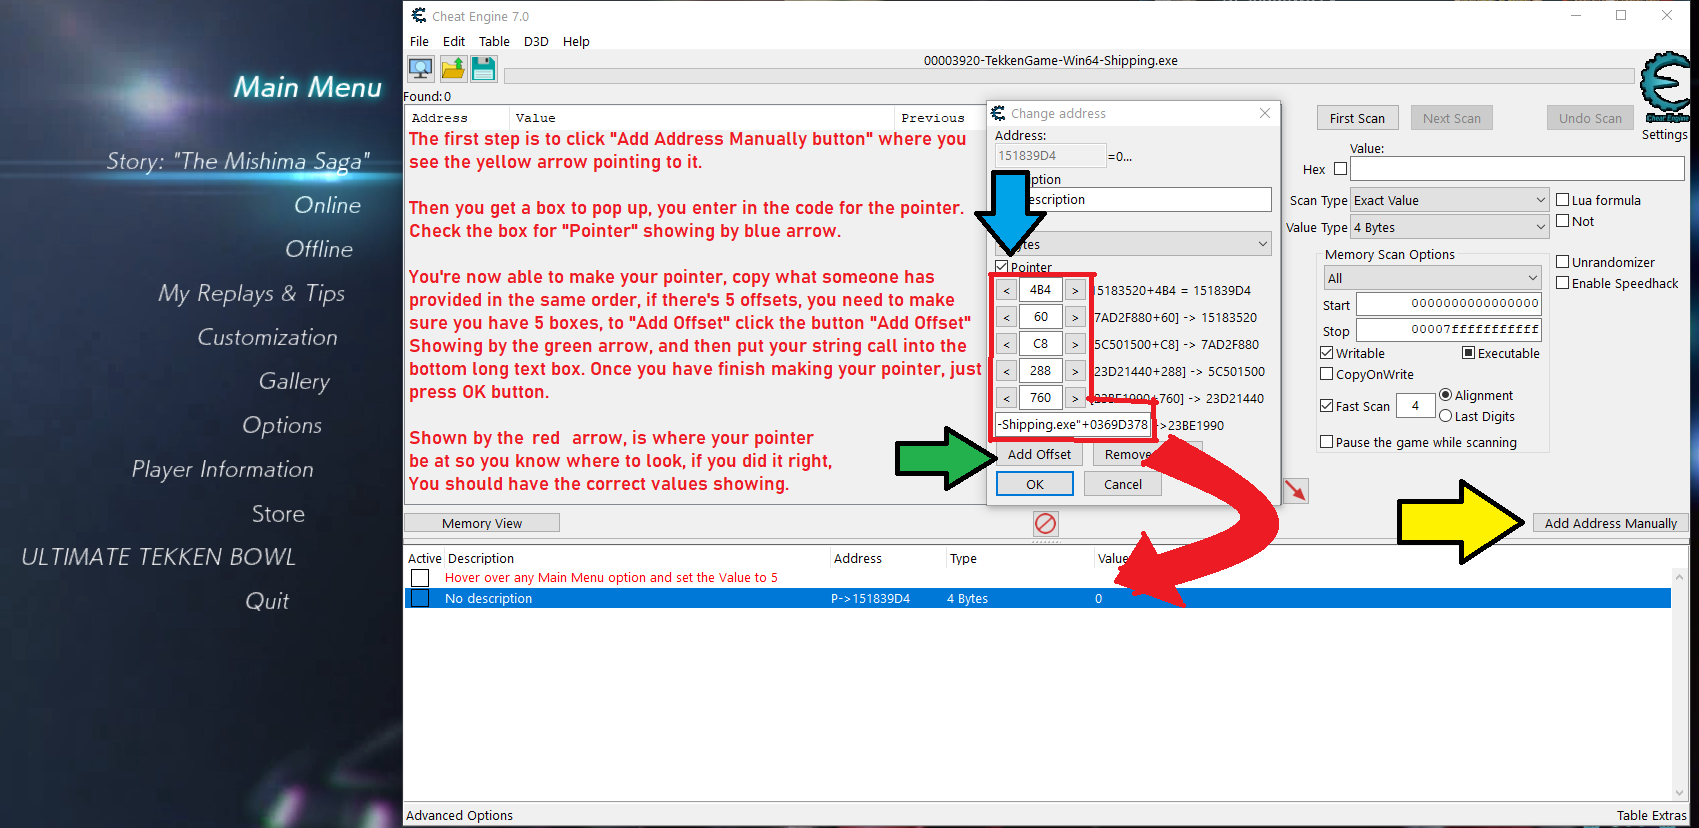Open the Edit menu

coord(454,41)
